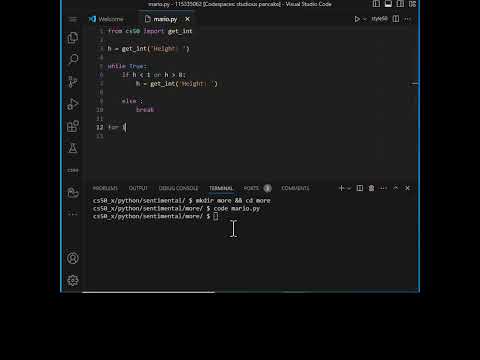This screenshot has height=360, width=480.
Task: Open the Extensions view
Action: coord(73,126)
